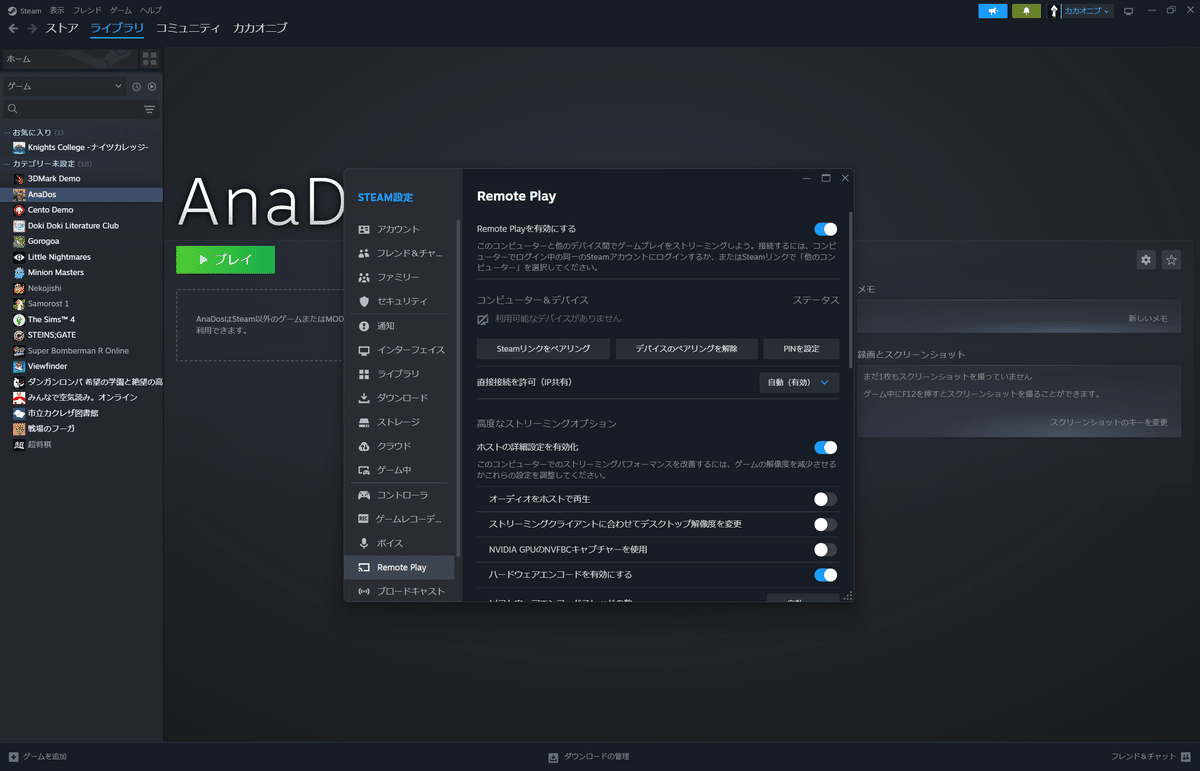Open ダウンロードの管理 at the bottom
The height and width of the screenshot is (771, 1200).
[589, 757]
